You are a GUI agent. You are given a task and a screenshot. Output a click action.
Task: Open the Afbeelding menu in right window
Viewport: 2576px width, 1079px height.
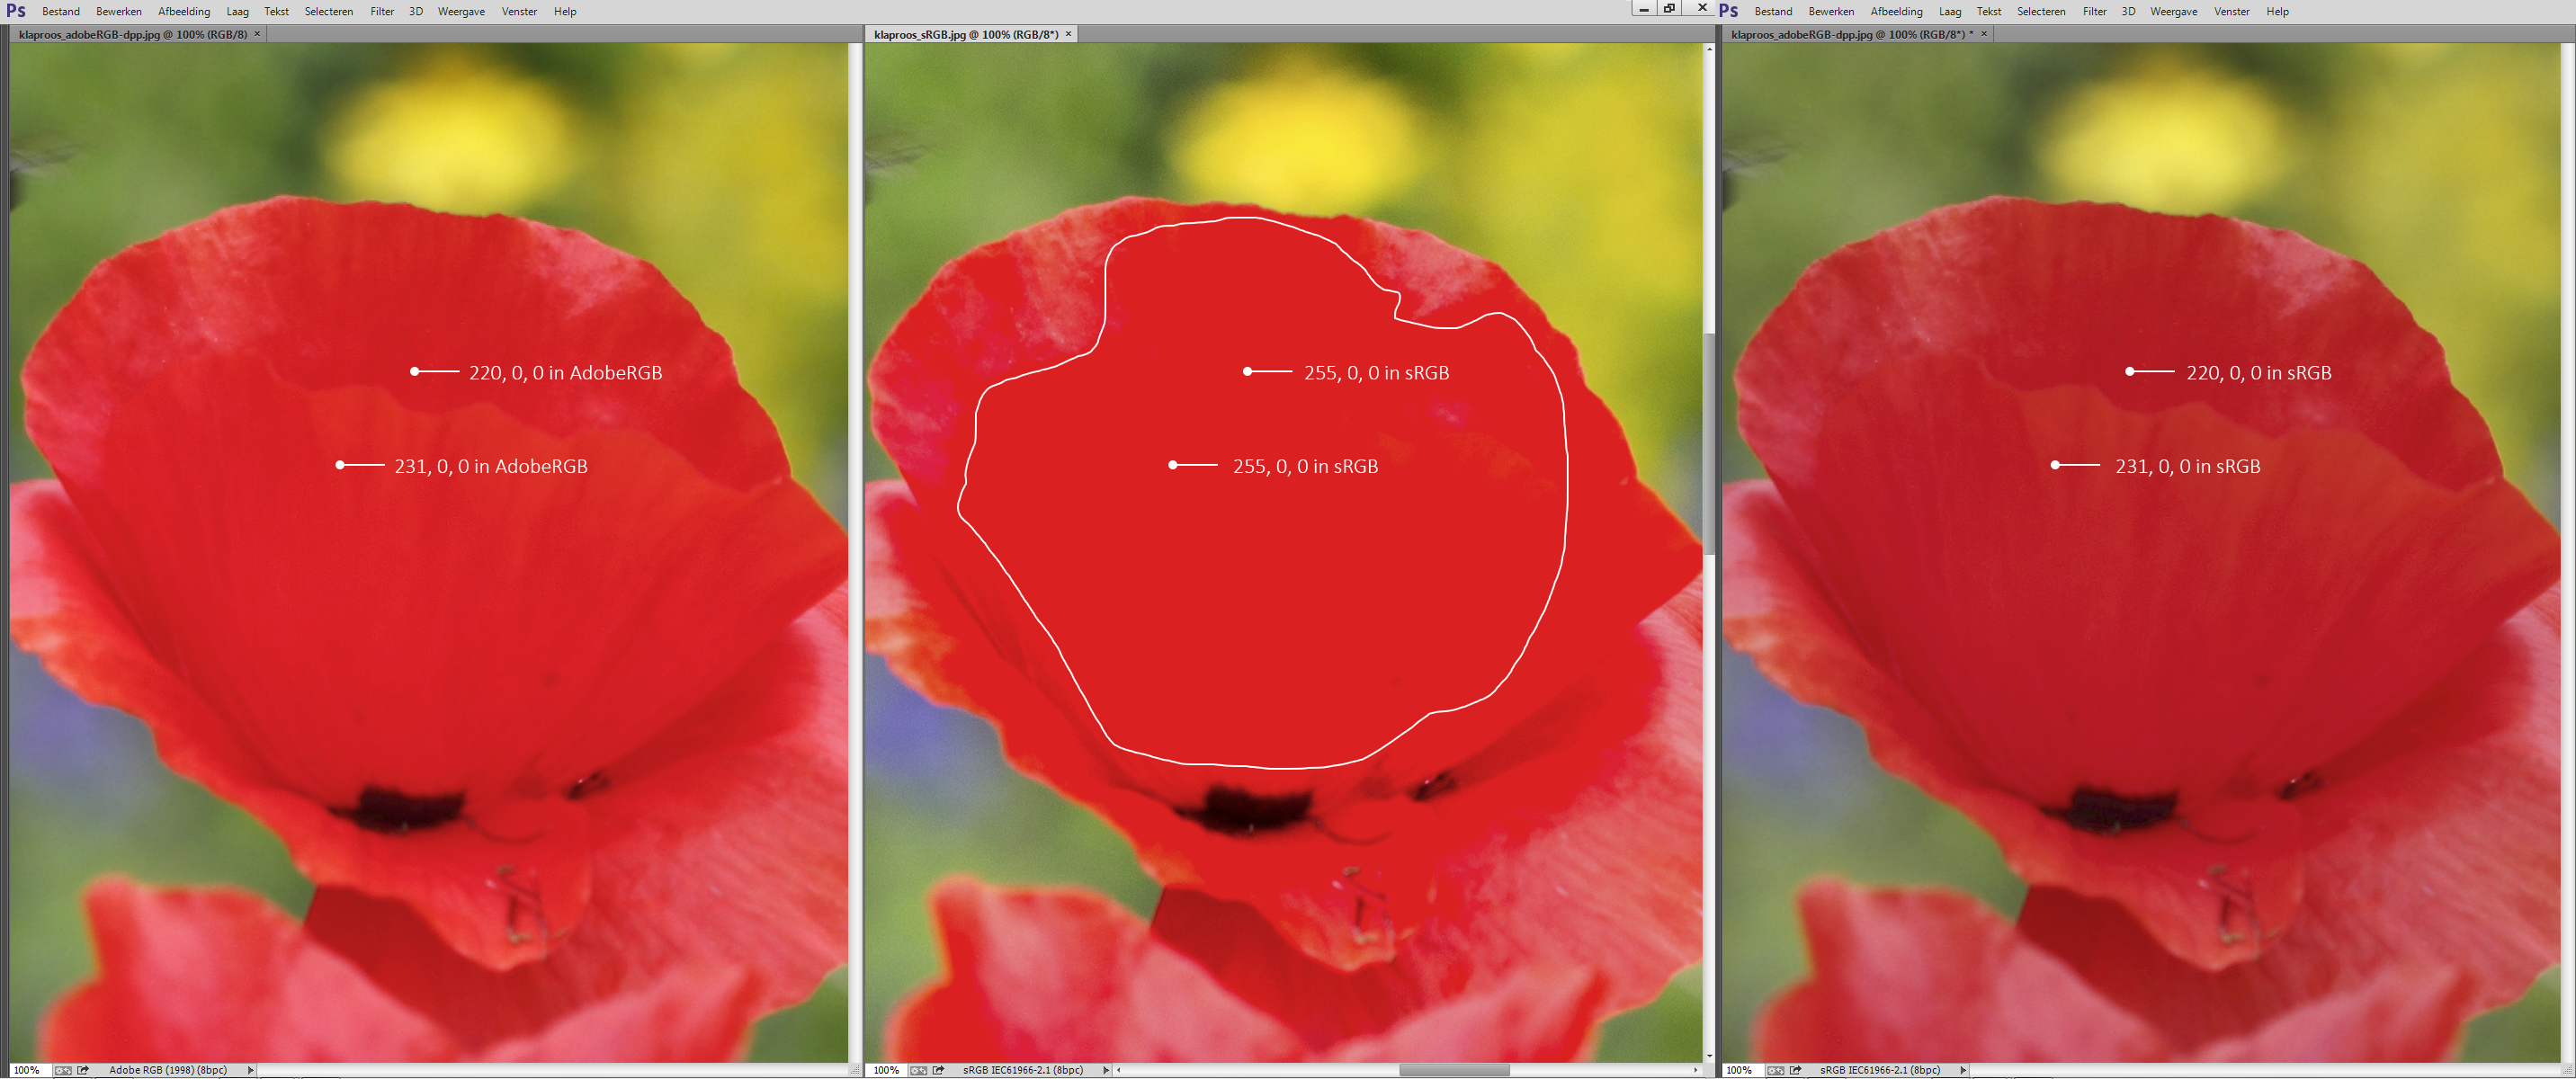point(1896,12)
